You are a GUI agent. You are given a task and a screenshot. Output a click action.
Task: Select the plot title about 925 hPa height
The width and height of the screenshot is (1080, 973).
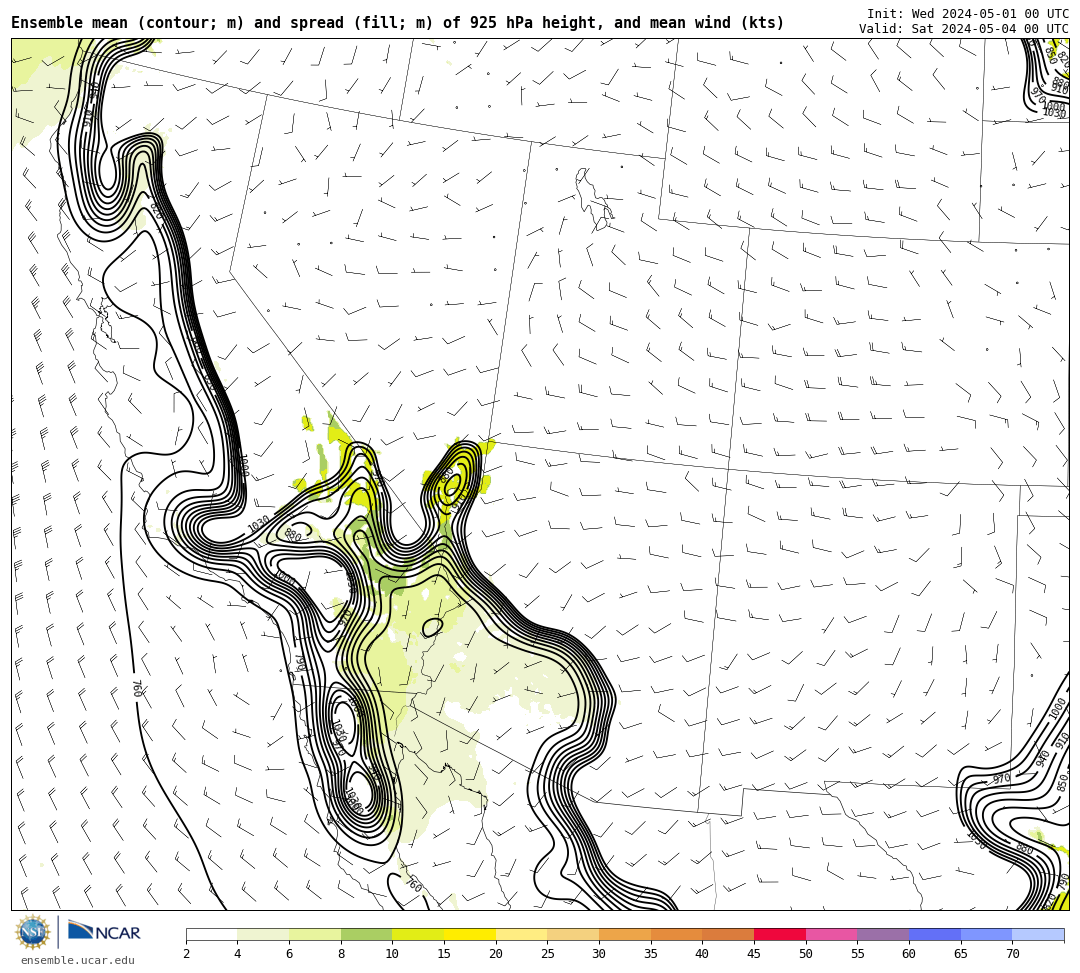(x=397, y=23)
